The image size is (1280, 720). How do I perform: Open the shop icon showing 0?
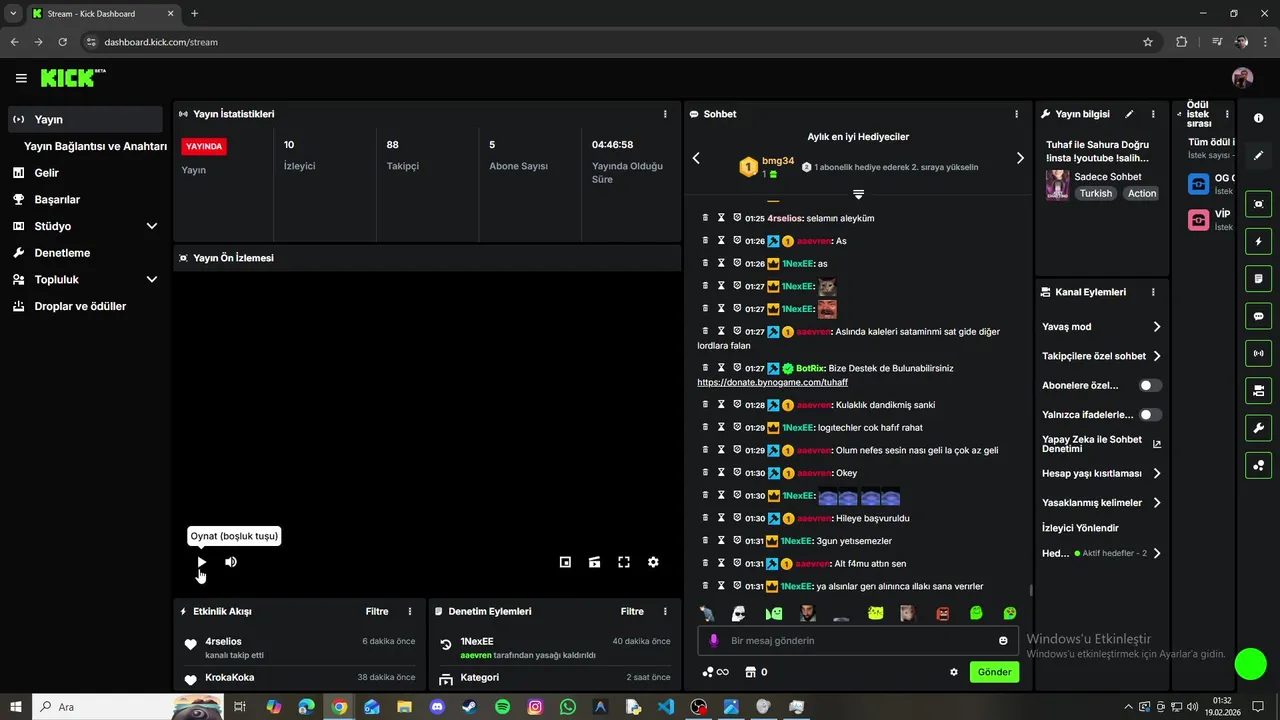[757, 672]
